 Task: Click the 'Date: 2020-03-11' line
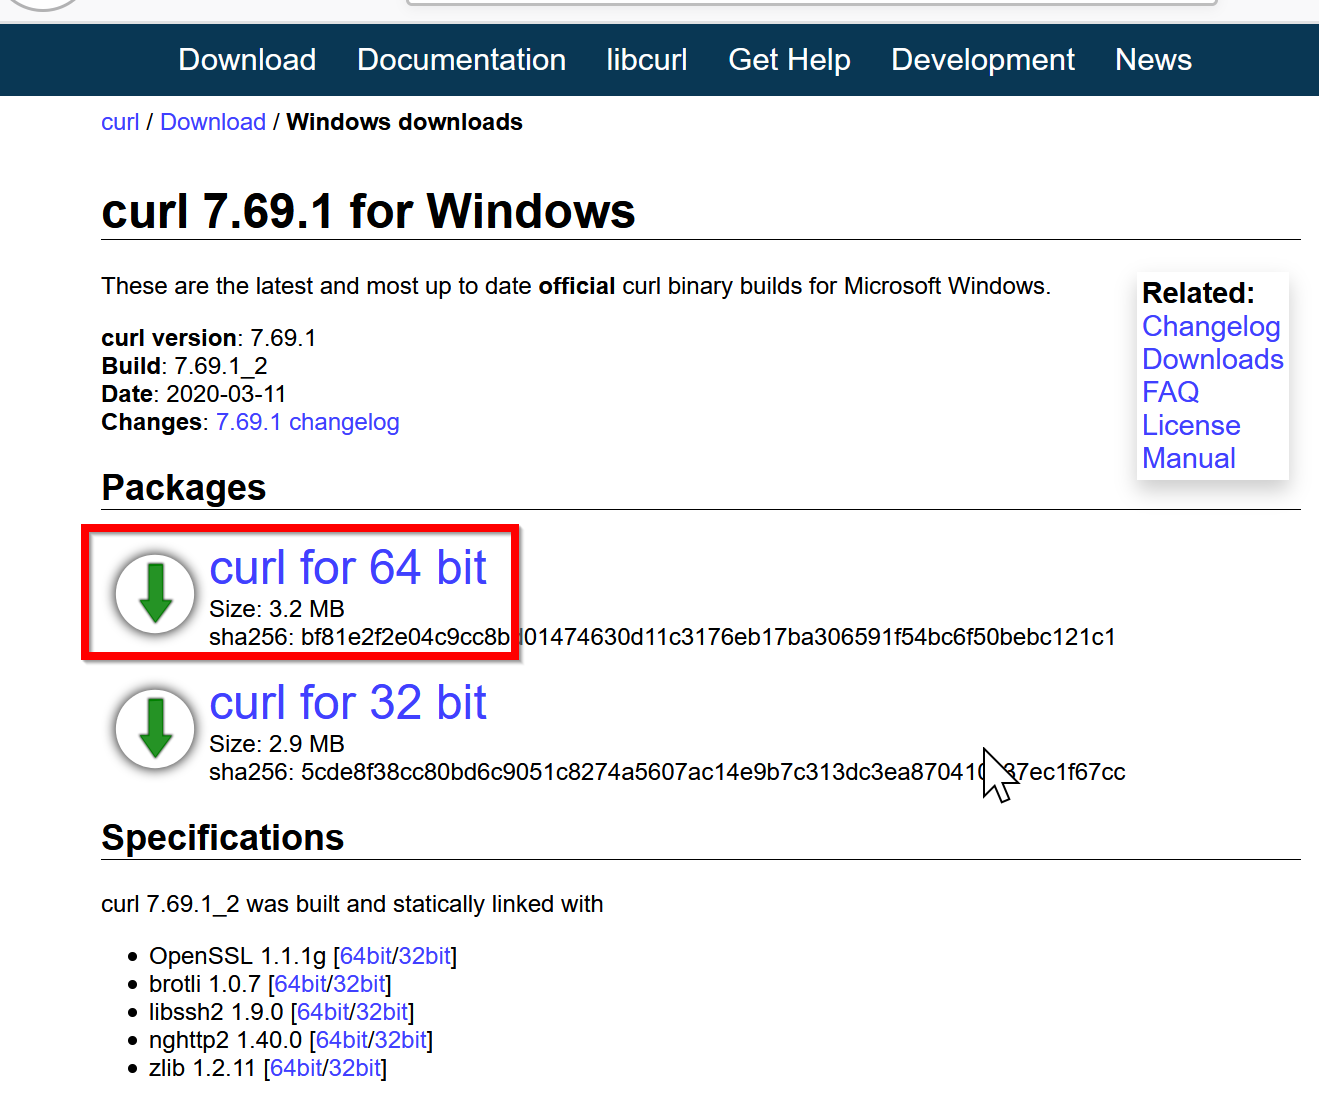point(194,394)
